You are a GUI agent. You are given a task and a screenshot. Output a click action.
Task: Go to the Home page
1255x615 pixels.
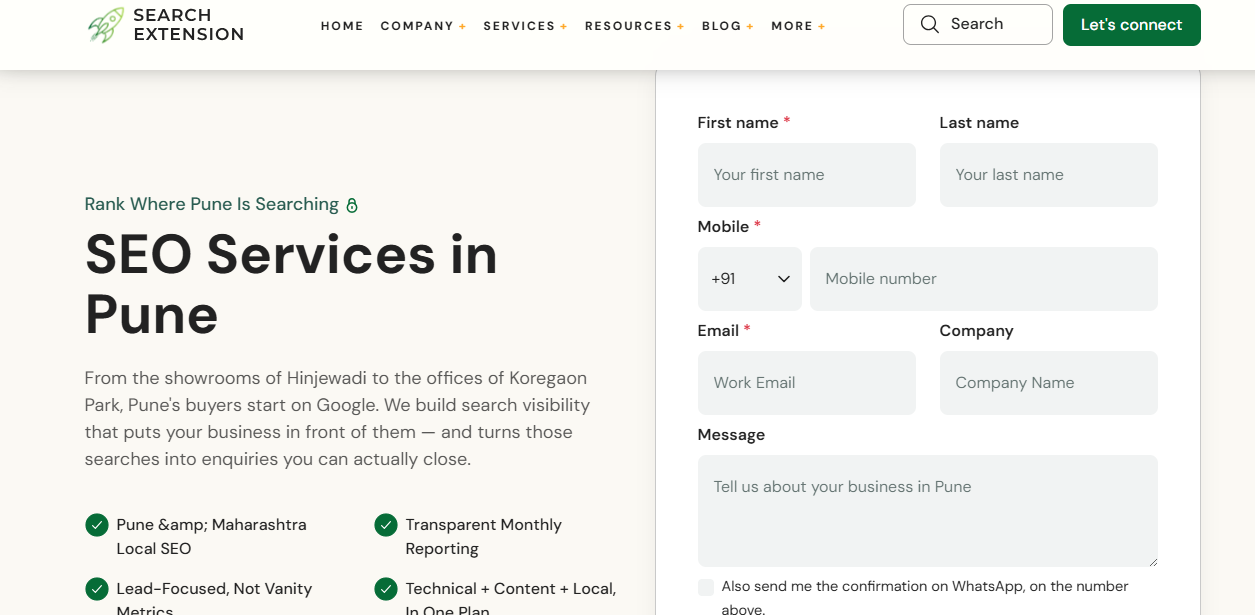click(x=342, y=26)
